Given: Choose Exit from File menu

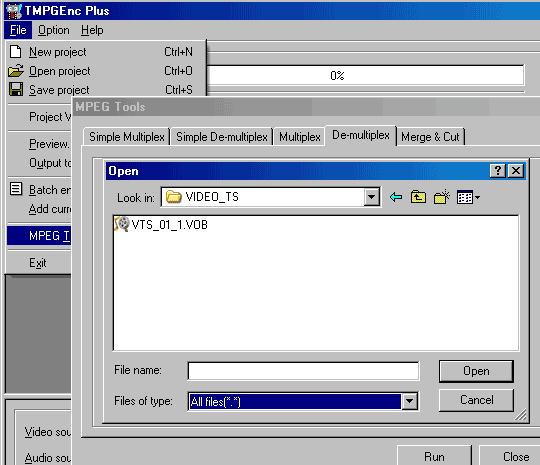Looking at the screenshot, I should click(x=38, y=263).
